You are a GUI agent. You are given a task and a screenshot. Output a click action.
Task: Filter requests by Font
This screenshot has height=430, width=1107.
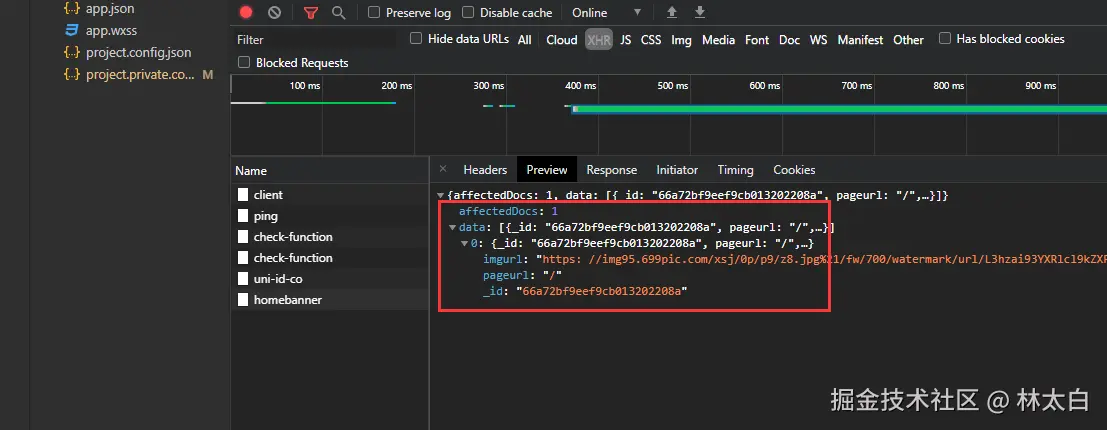coord(757,40)
